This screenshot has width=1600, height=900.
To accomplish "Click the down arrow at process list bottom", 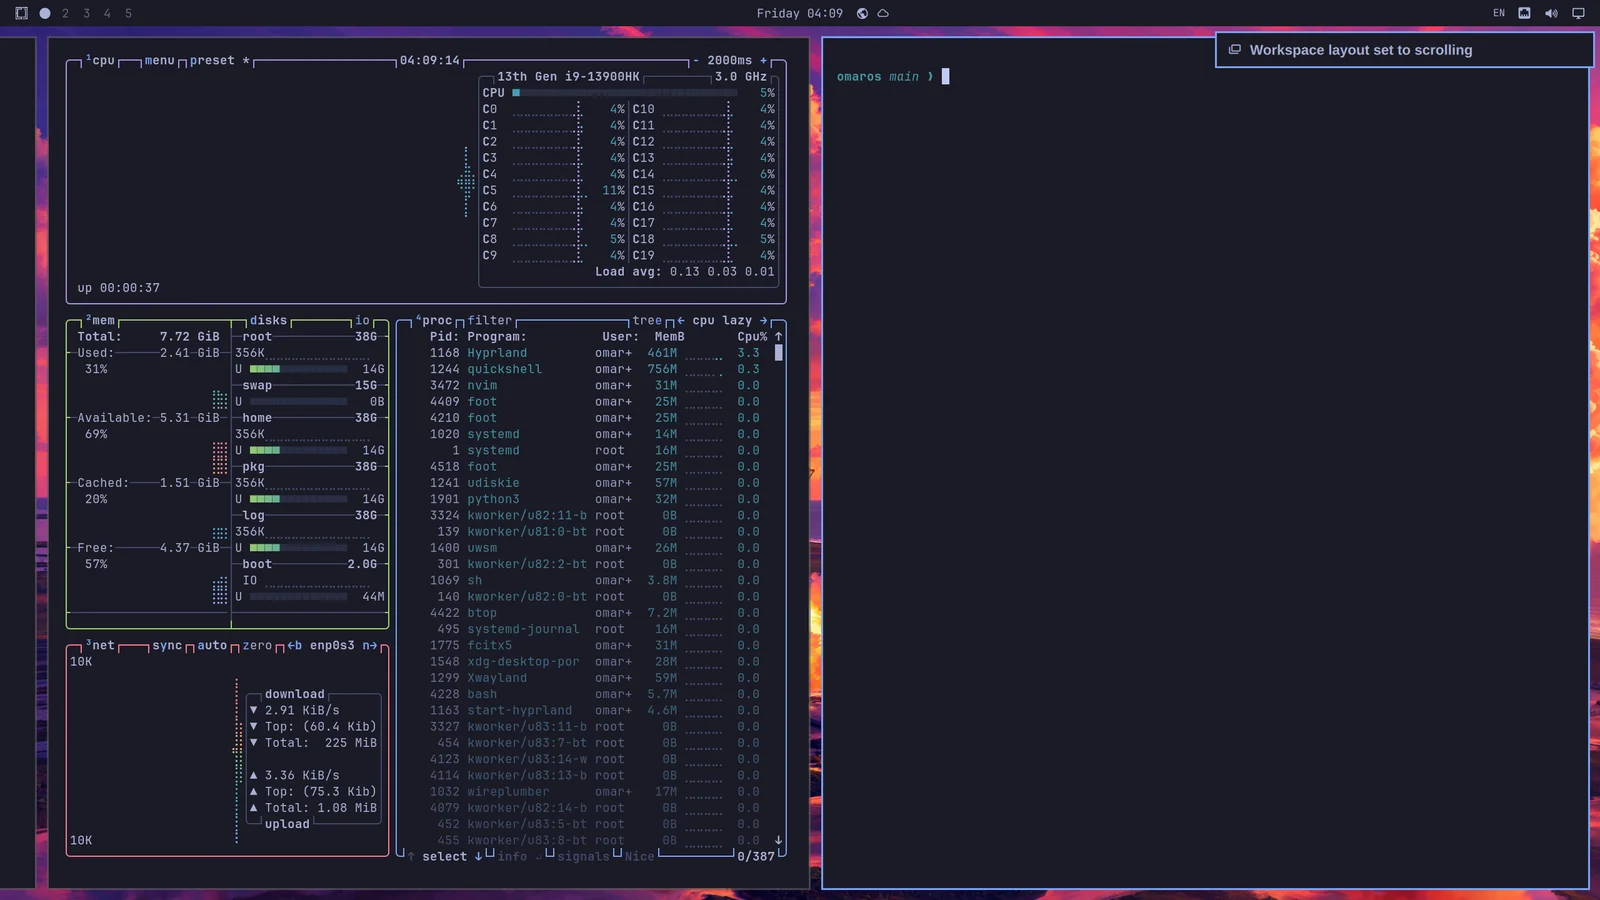I will tap(778, 840).
